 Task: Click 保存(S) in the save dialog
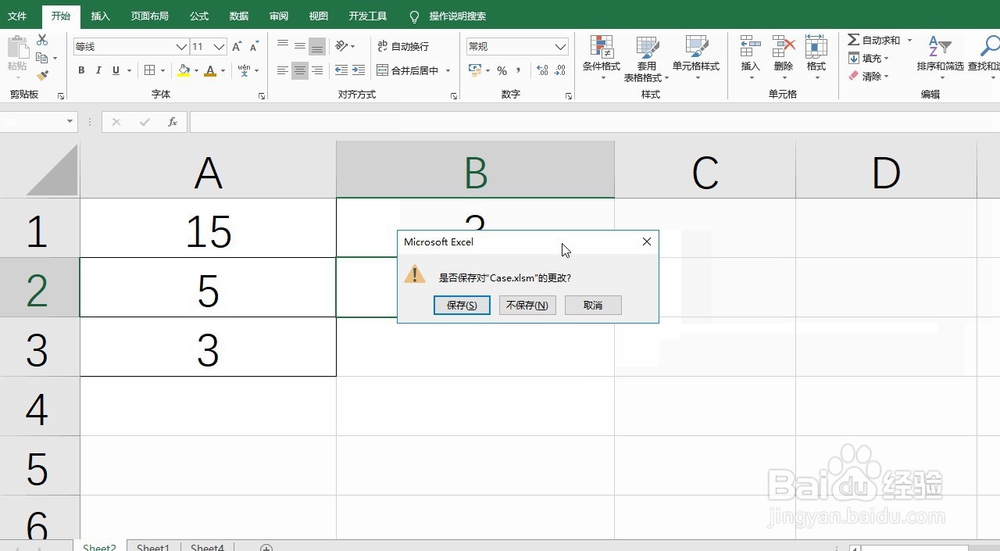click(461, 305)
